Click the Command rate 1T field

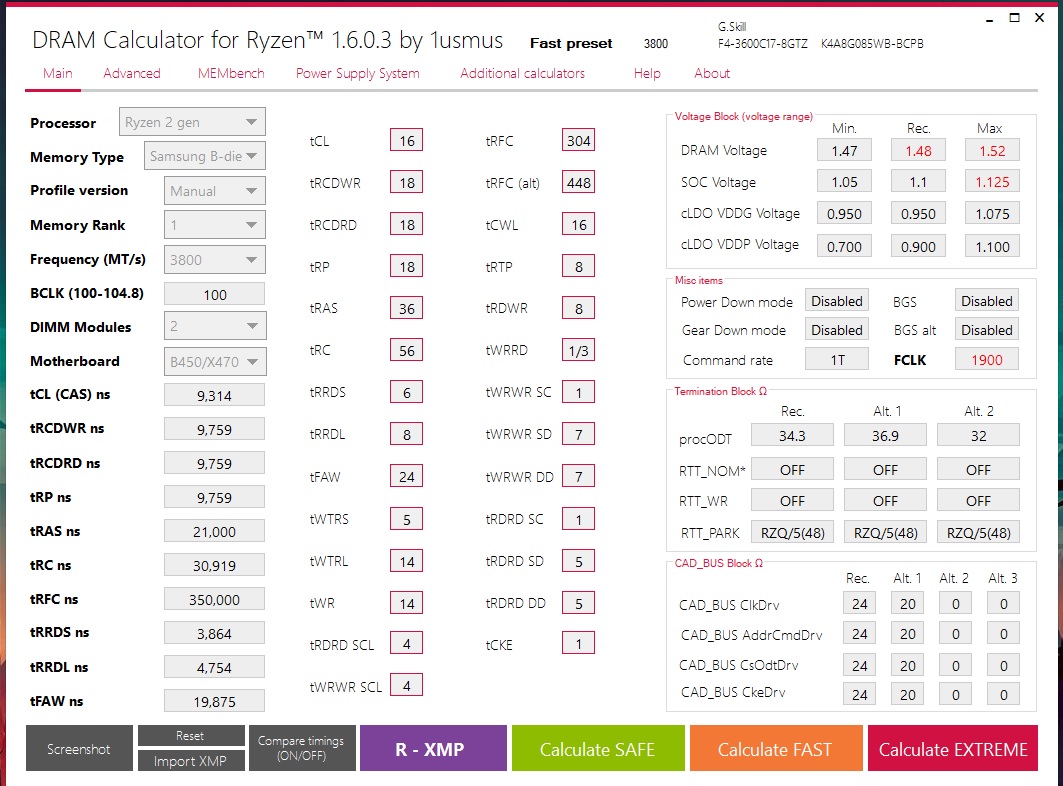(837, 359)
